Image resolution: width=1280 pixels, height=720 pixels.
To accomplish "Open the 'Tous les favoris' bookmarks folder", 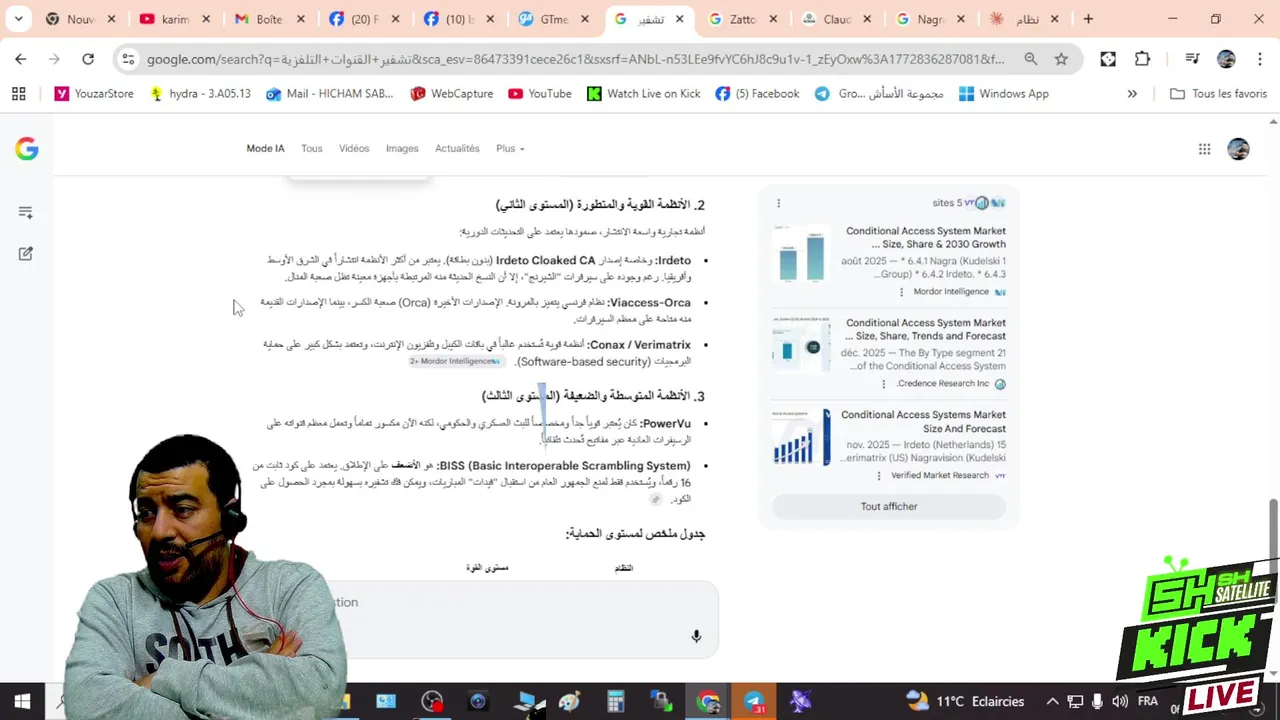I will 1218,94.
